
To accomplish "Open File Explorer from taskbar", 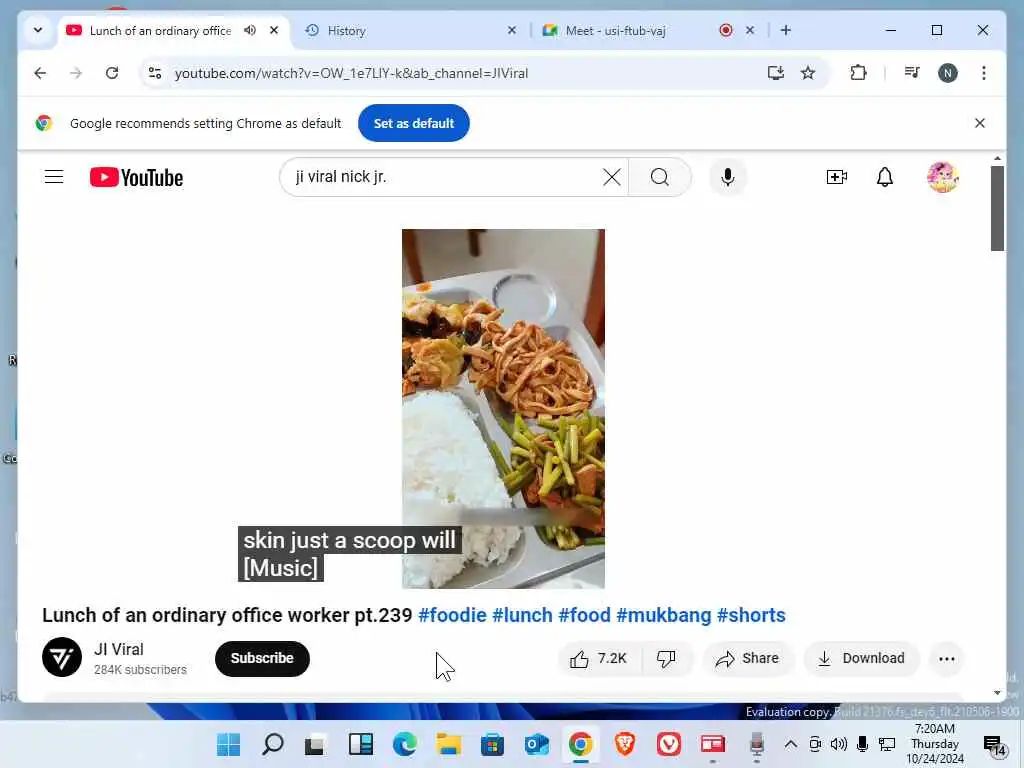I will [449, 744].
